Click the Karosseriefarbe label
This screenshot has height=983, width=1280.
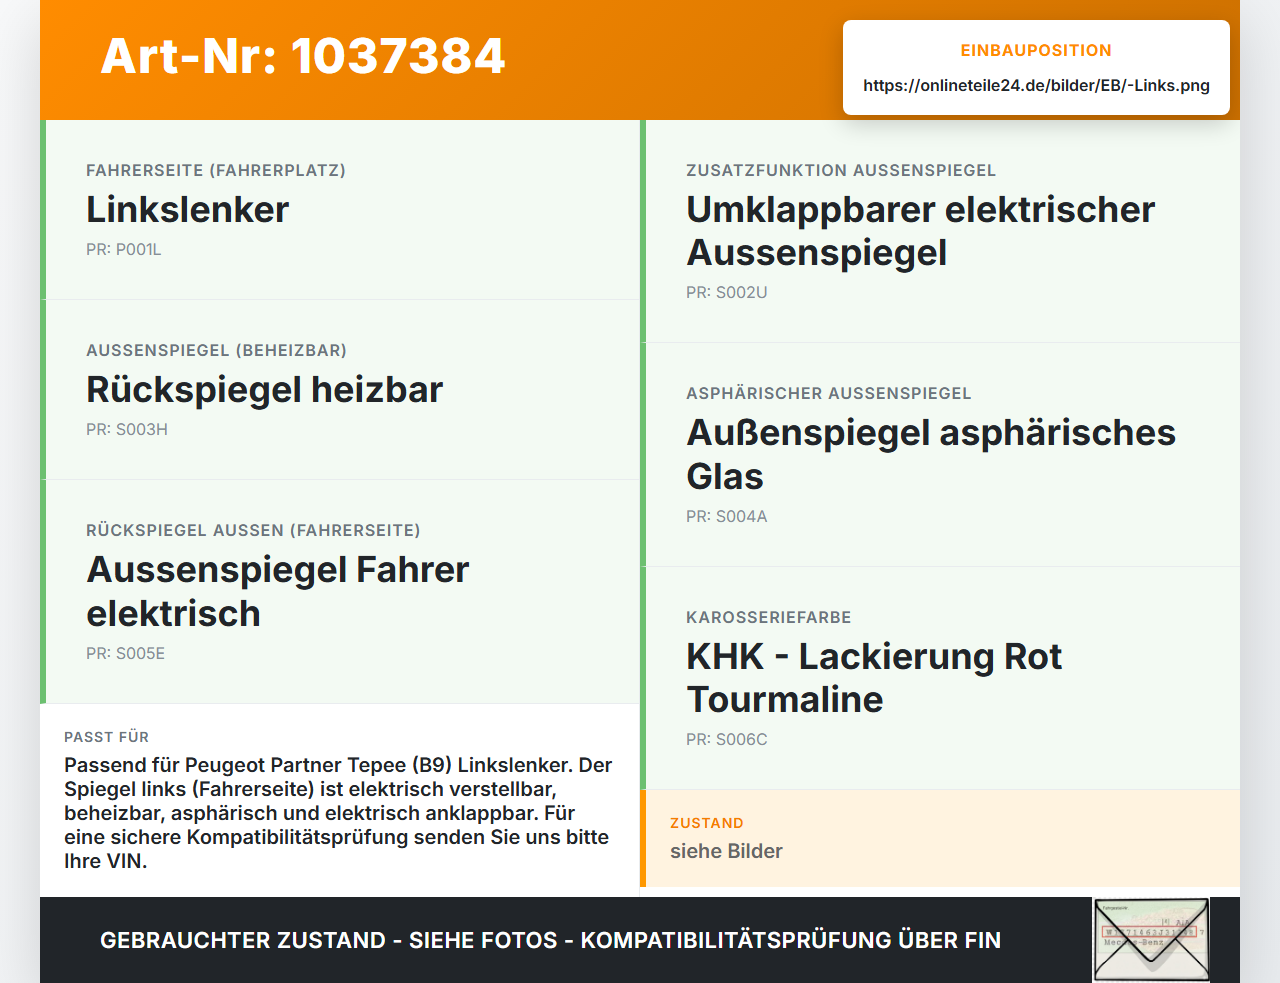point(769,617)
